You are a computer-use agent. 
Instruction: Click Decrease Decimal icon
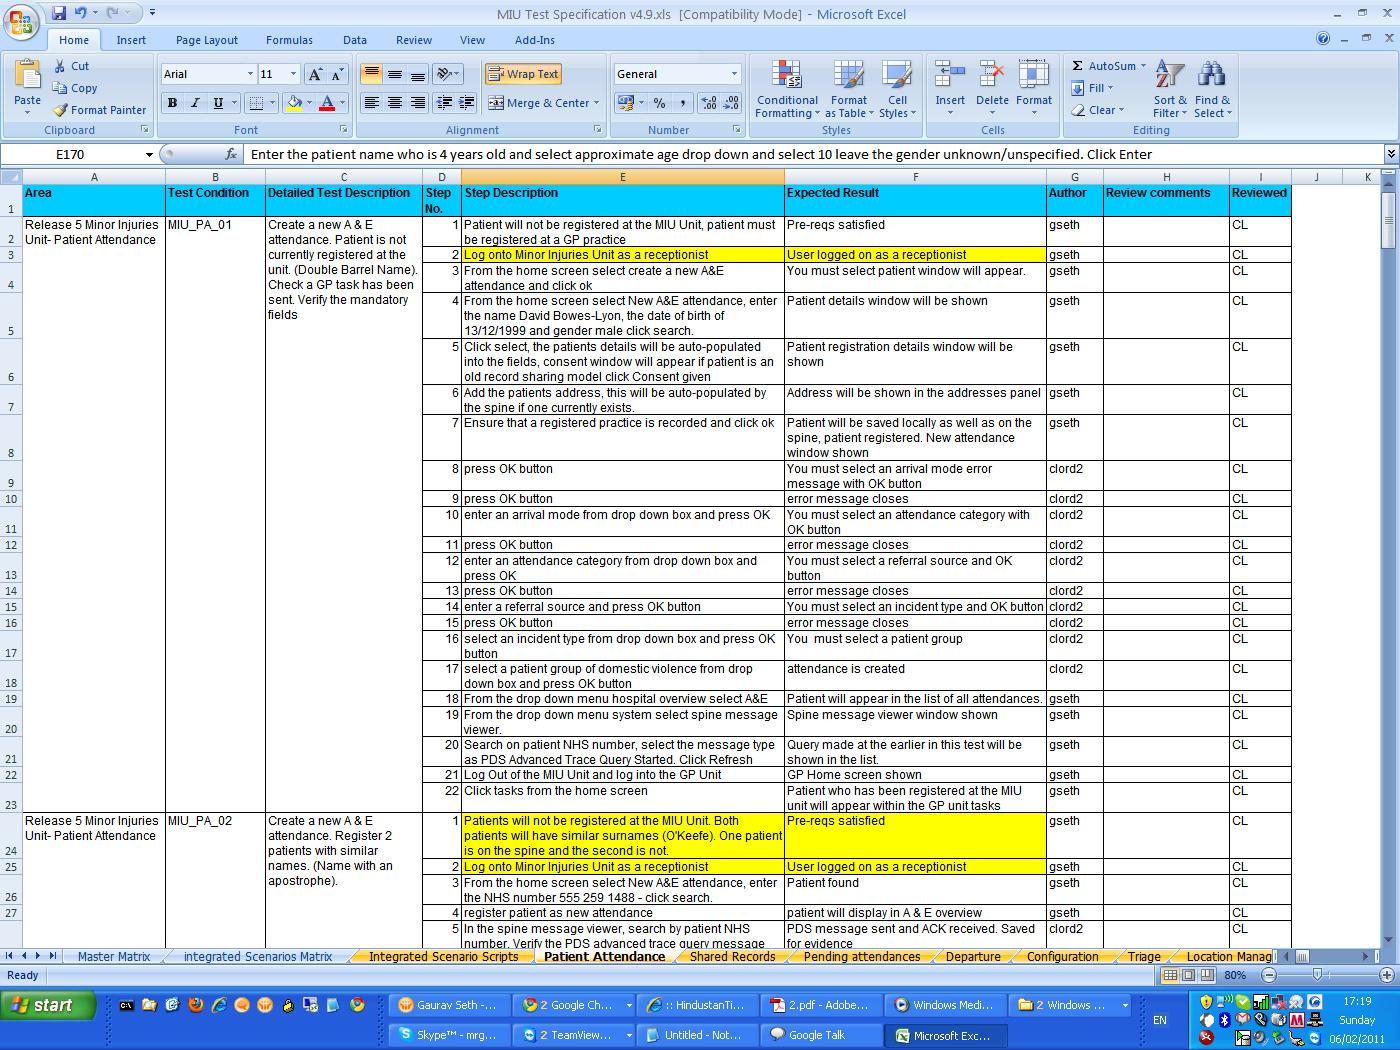tap(731, 103)
